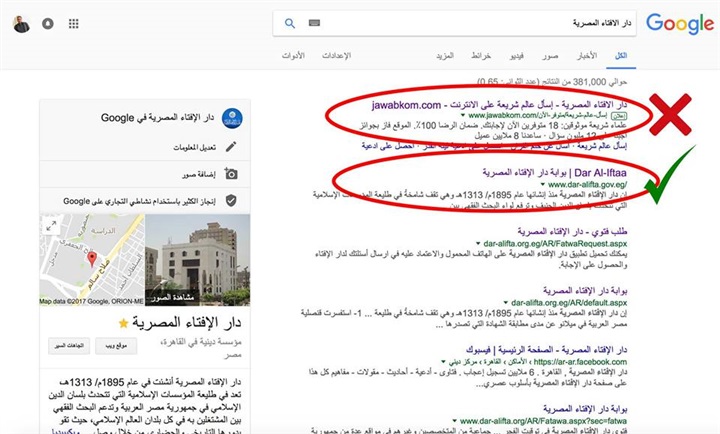
Task: Expand the map with the arrows icon
Action: point(51,225)
